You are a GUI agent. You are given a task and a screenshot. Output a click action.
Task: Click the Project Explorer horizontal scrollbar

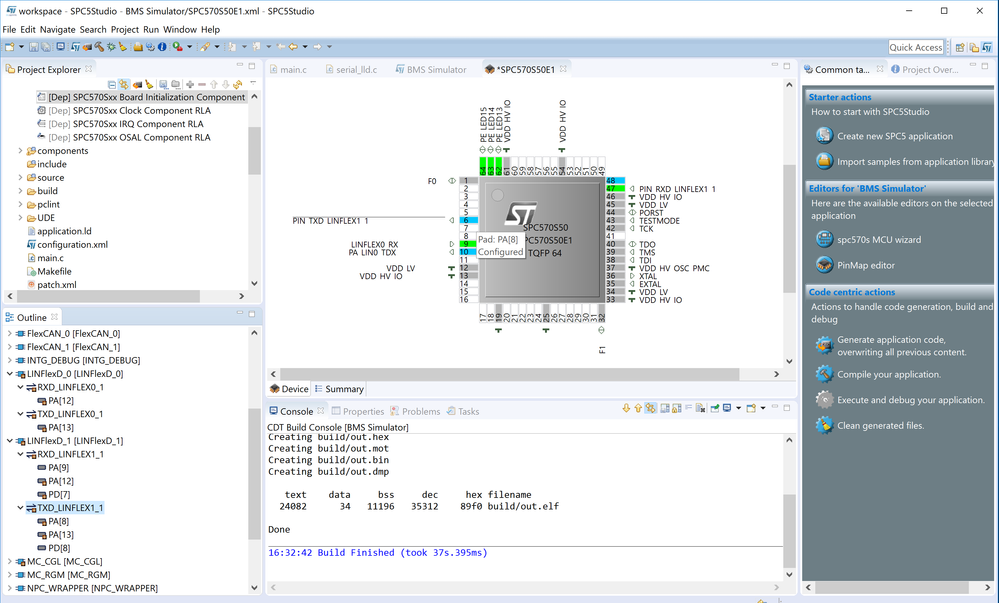click(x=108, y=296)
